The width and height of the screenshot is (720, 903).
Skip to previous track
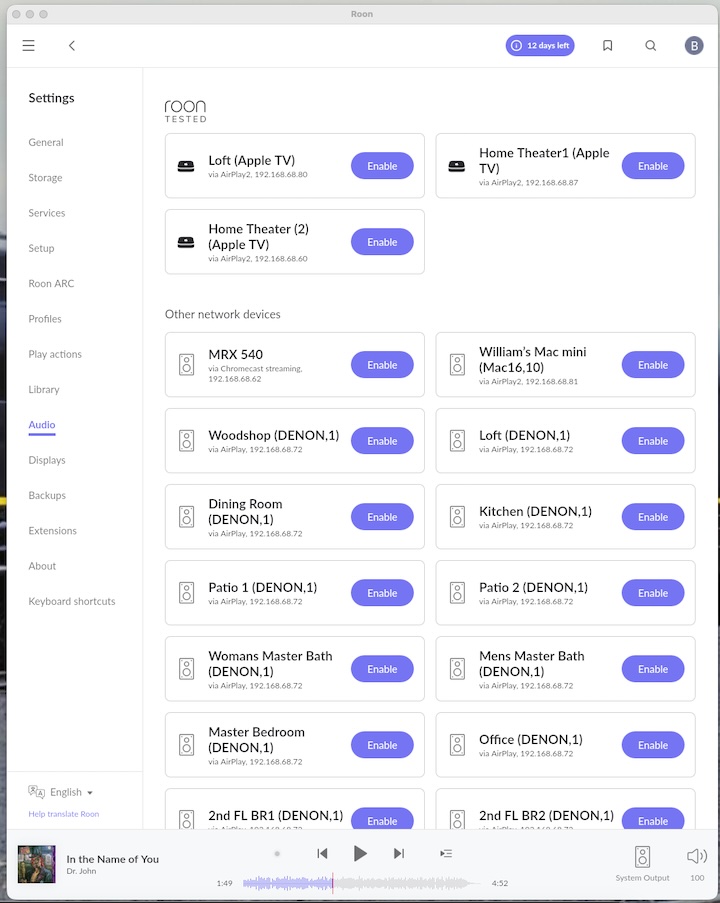(x=322, y=853)
